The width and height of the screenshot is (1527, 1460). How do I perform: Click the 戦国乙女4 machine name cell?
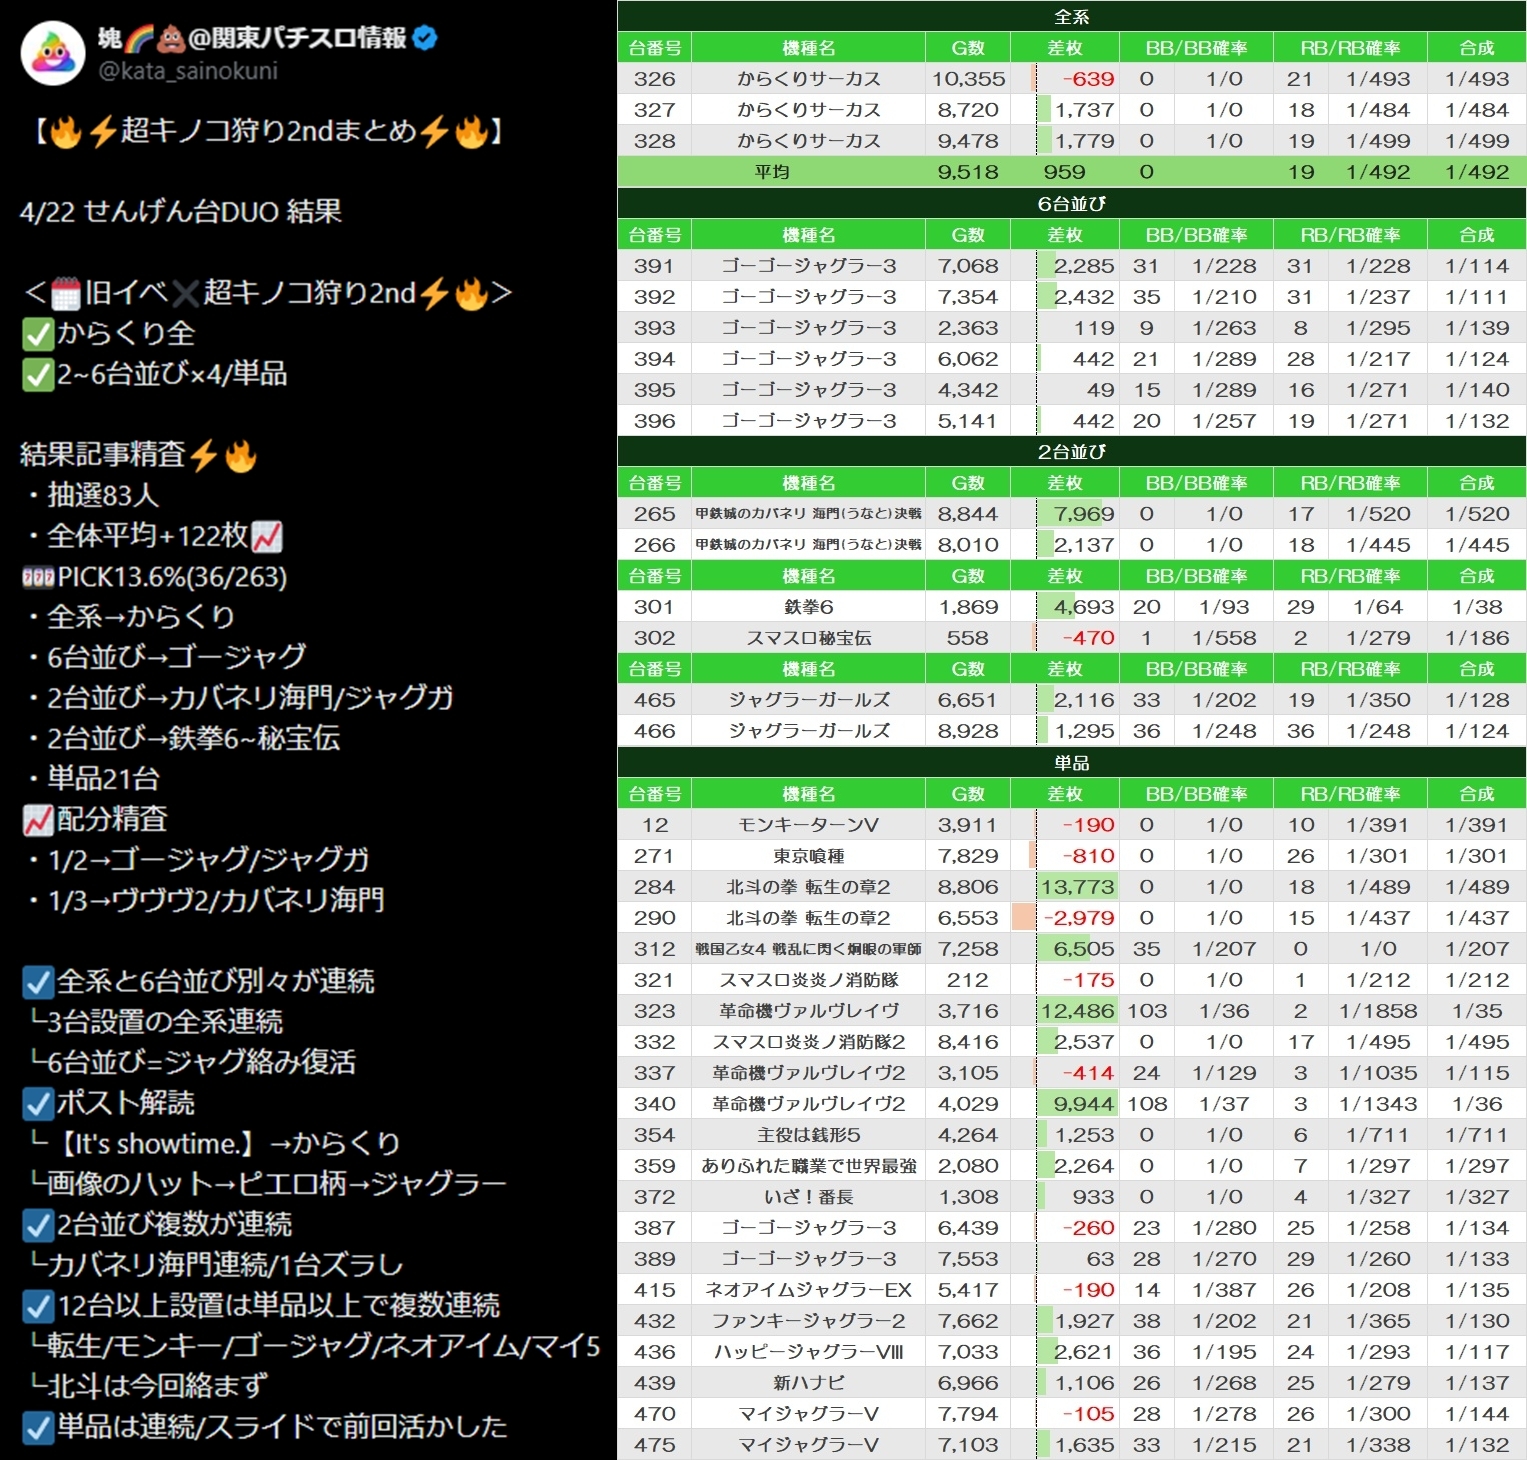(809, 949)
